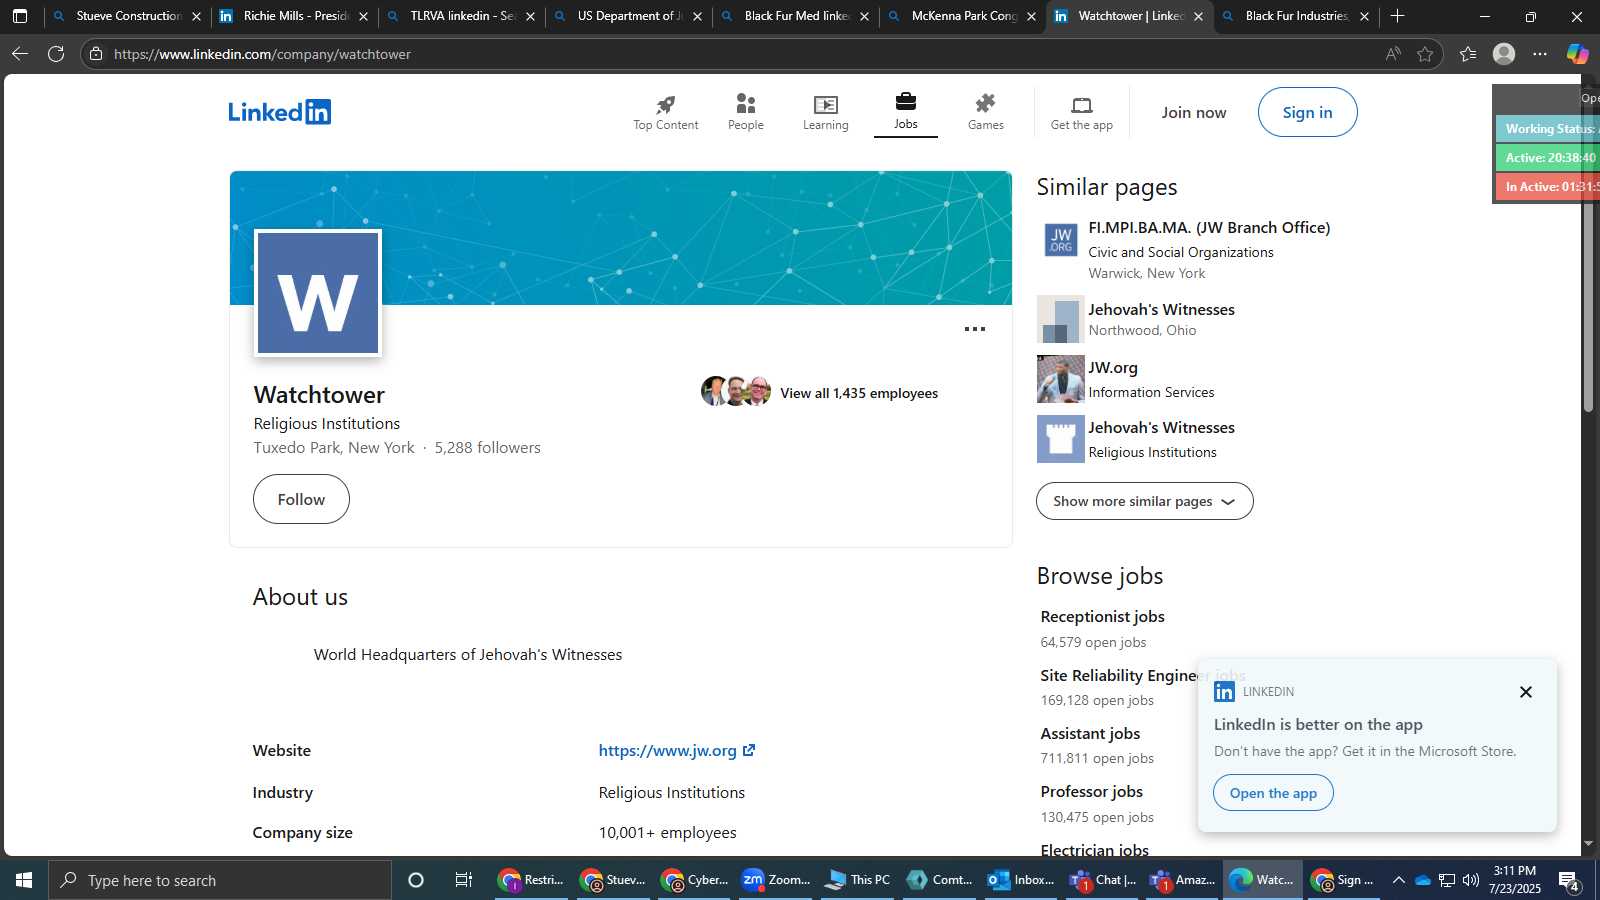This screenshot has height=900, width=1600.
Task: Go back using the browser back arrow
Action: (20, 54)
